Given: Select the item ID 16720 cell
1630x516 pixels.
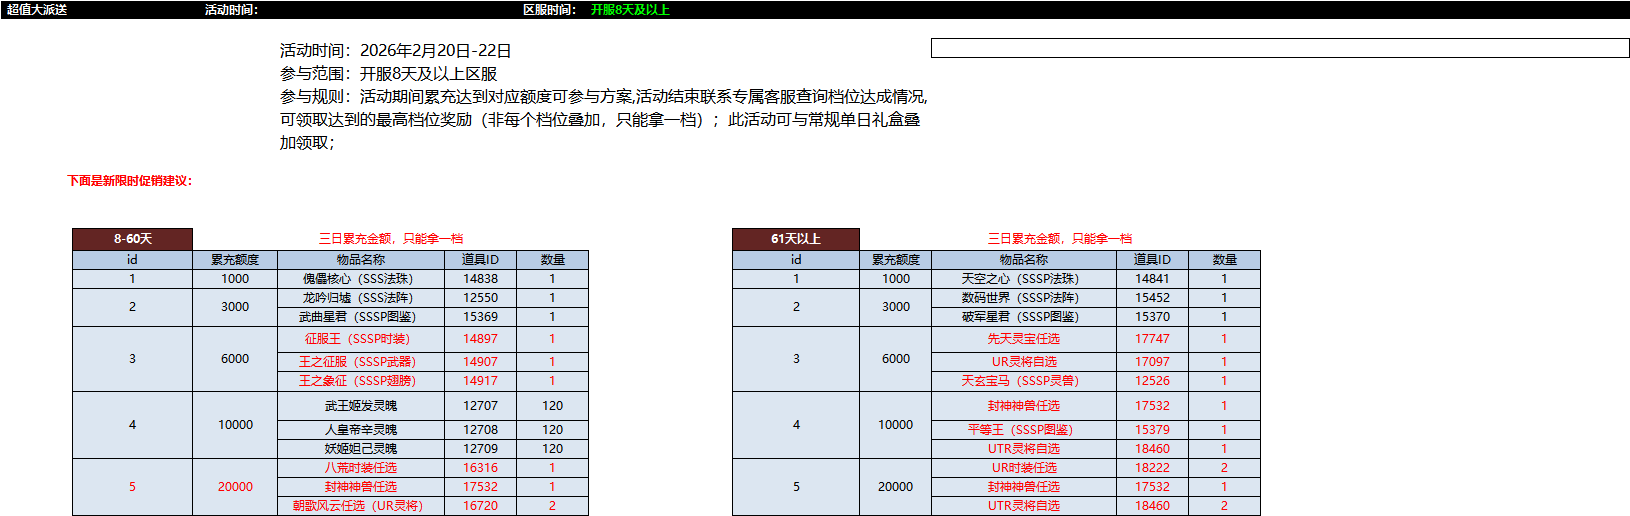Looking at the screenshot, I should click(x=480, y=506).
